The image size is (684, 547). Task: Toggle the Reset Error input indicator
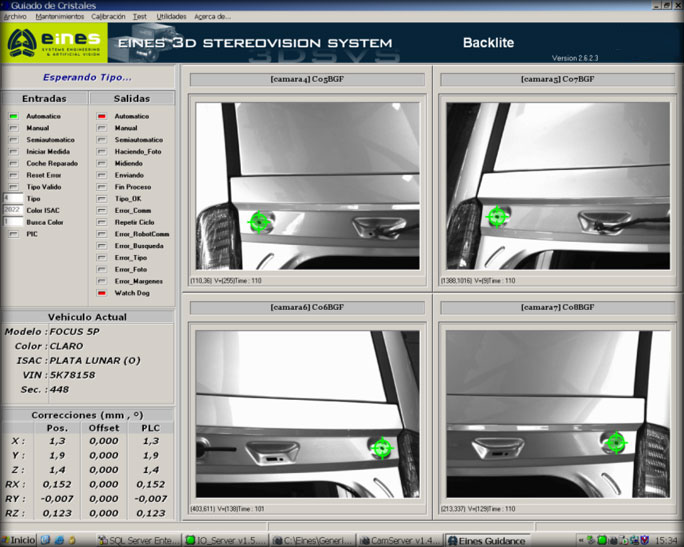(13, 175)
